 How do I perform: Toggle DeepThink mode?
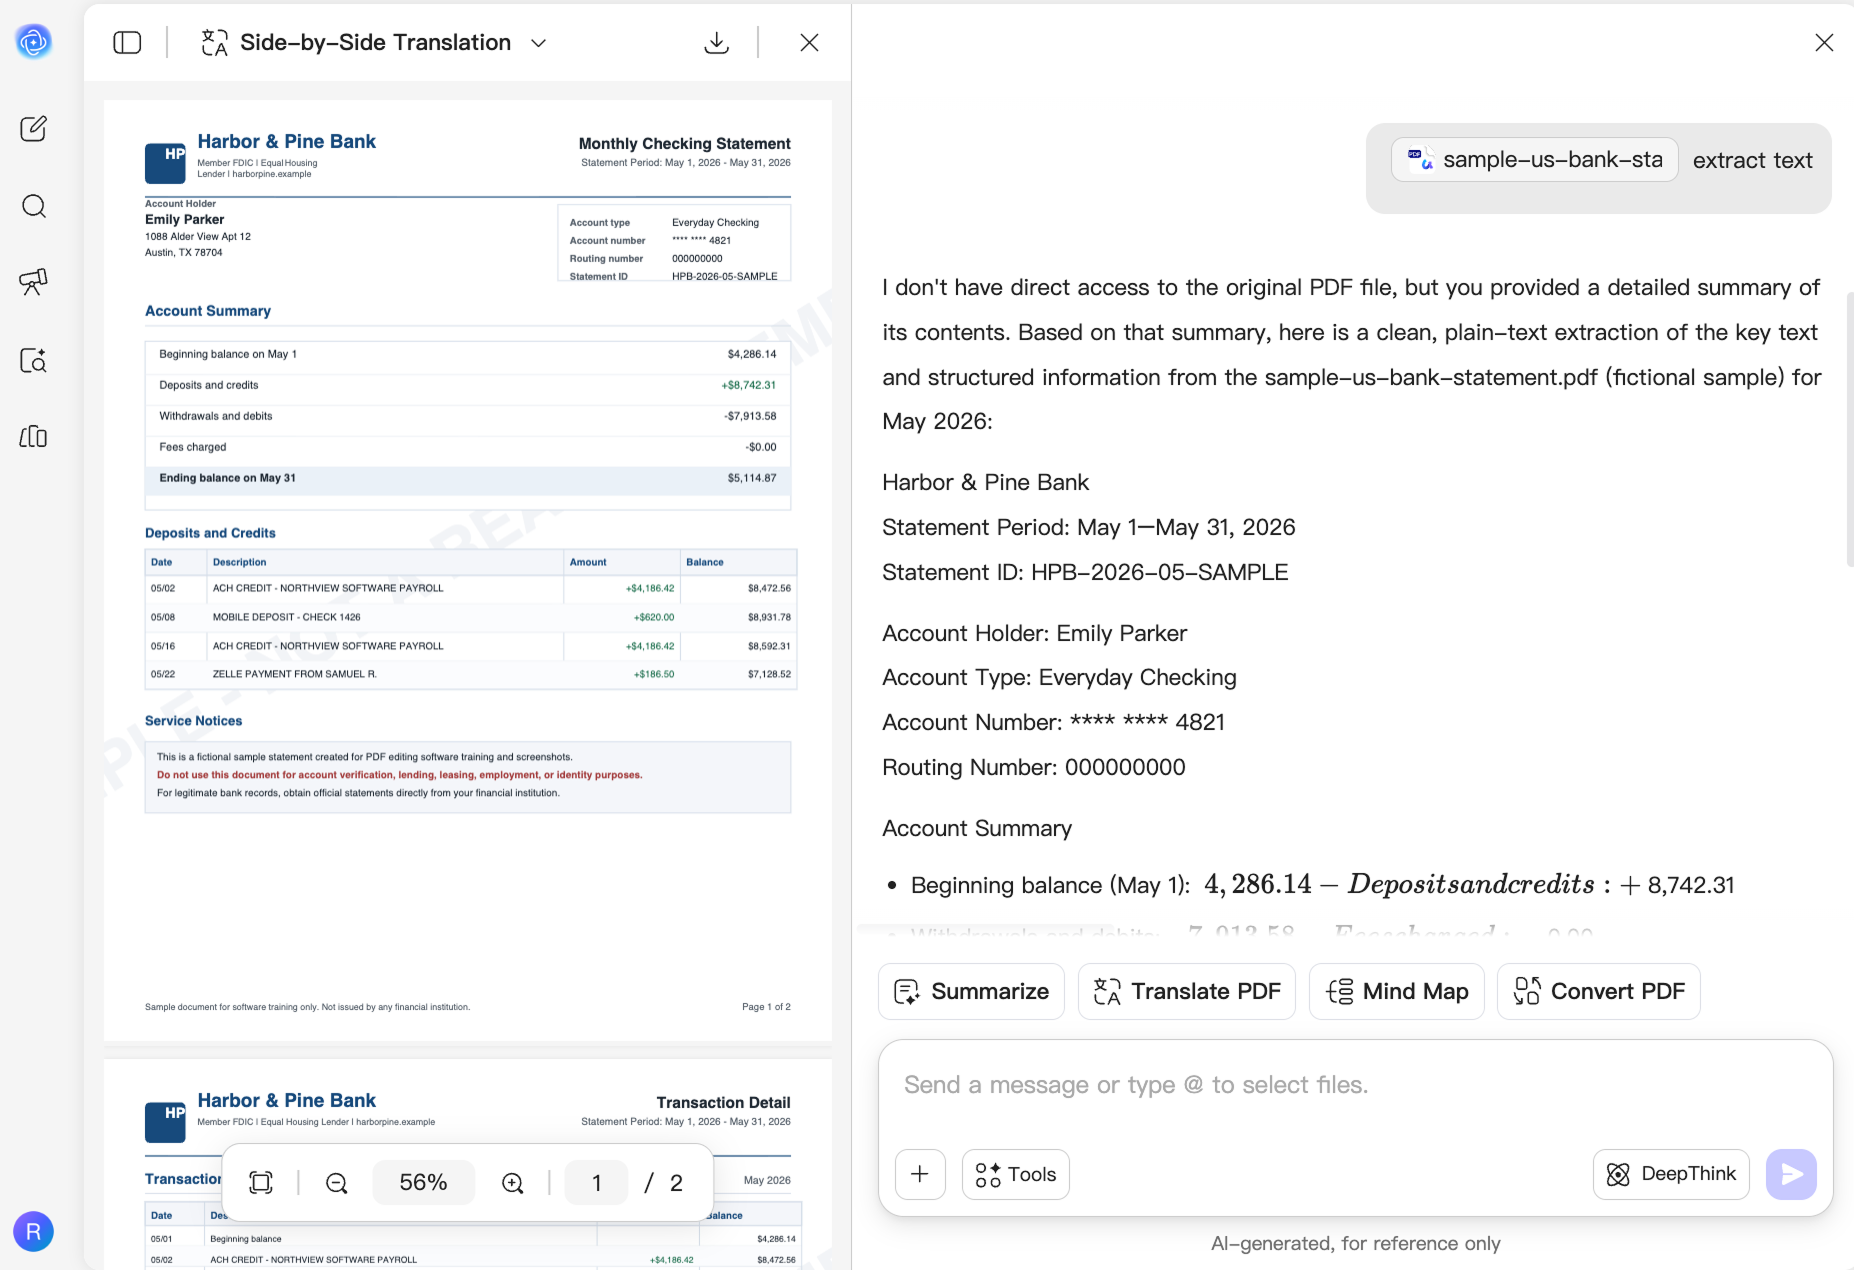click(1671, 1174)
